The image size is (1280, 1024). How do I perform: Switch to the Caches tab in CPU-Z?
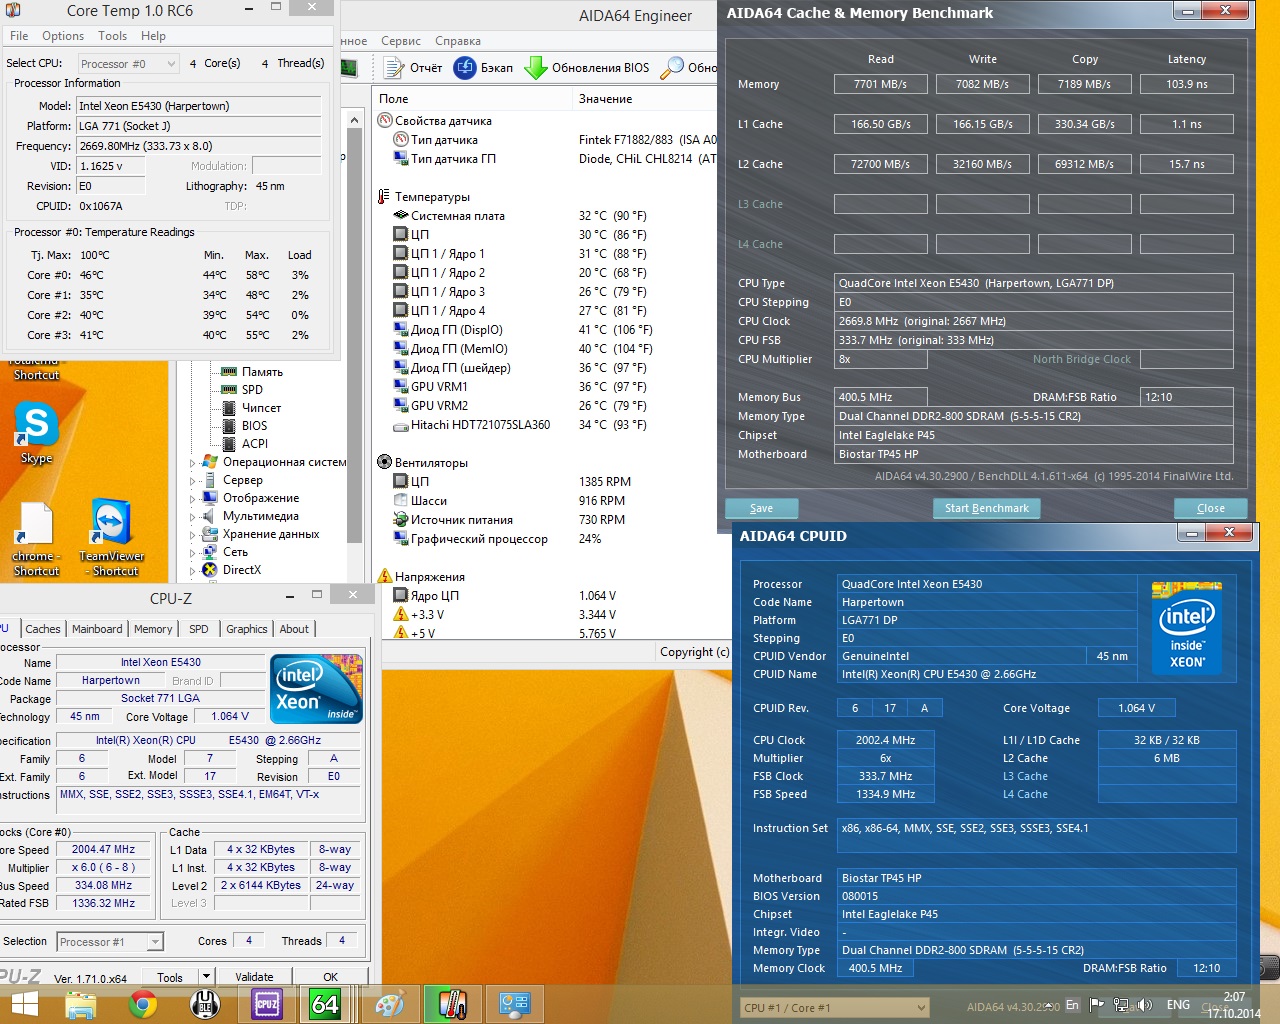[x=43, y=629]
